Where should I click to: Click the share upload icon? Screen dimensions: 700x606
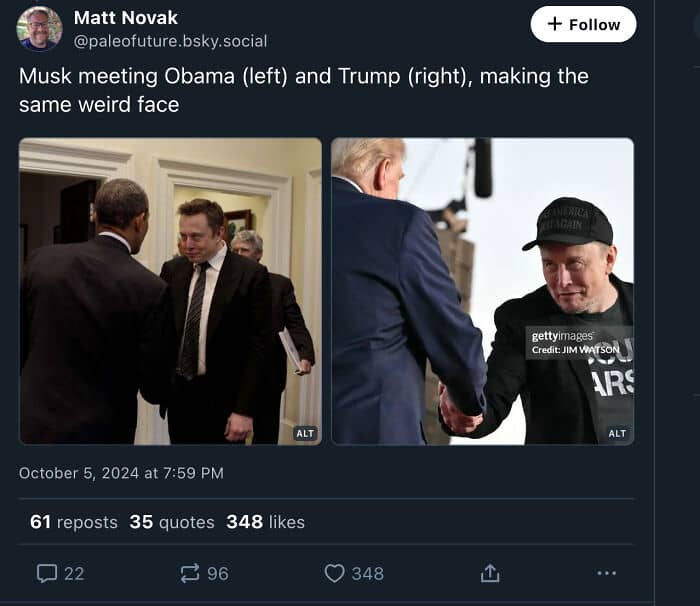[490, 573]
